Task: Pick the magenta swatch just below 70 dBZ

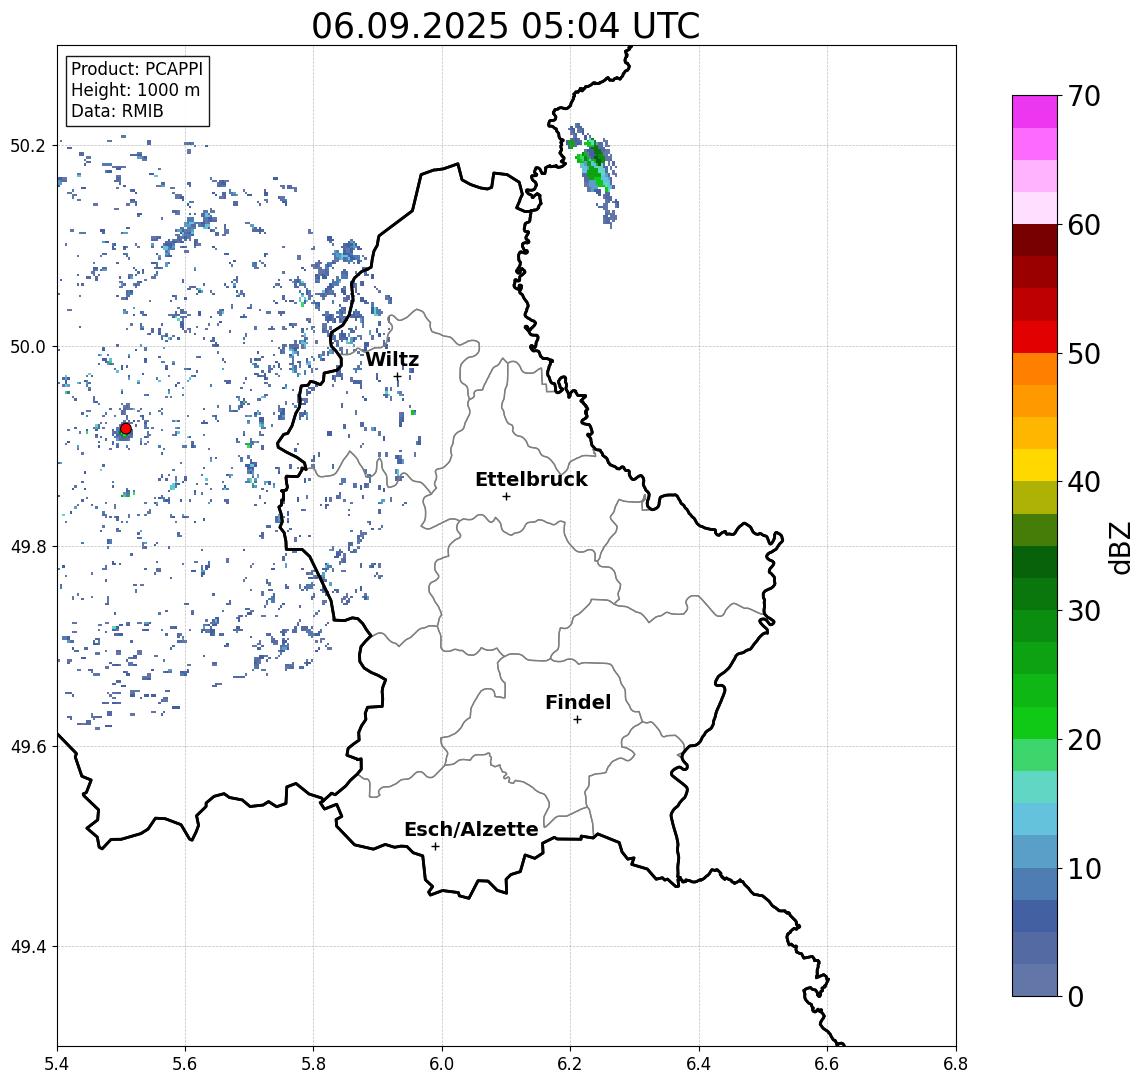Action: [x=1035, y=112]
